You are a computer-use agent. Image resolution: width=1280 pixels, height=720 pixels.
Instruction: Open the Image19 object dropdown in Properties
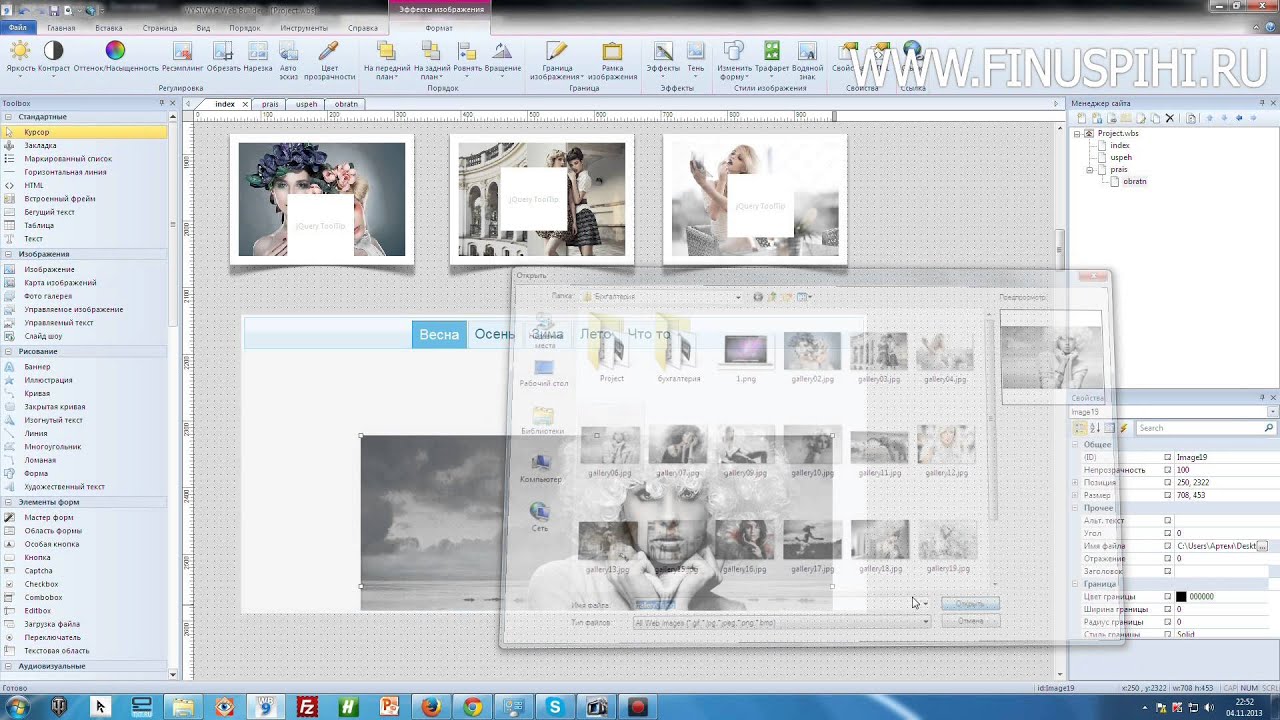coord(1272,412)
